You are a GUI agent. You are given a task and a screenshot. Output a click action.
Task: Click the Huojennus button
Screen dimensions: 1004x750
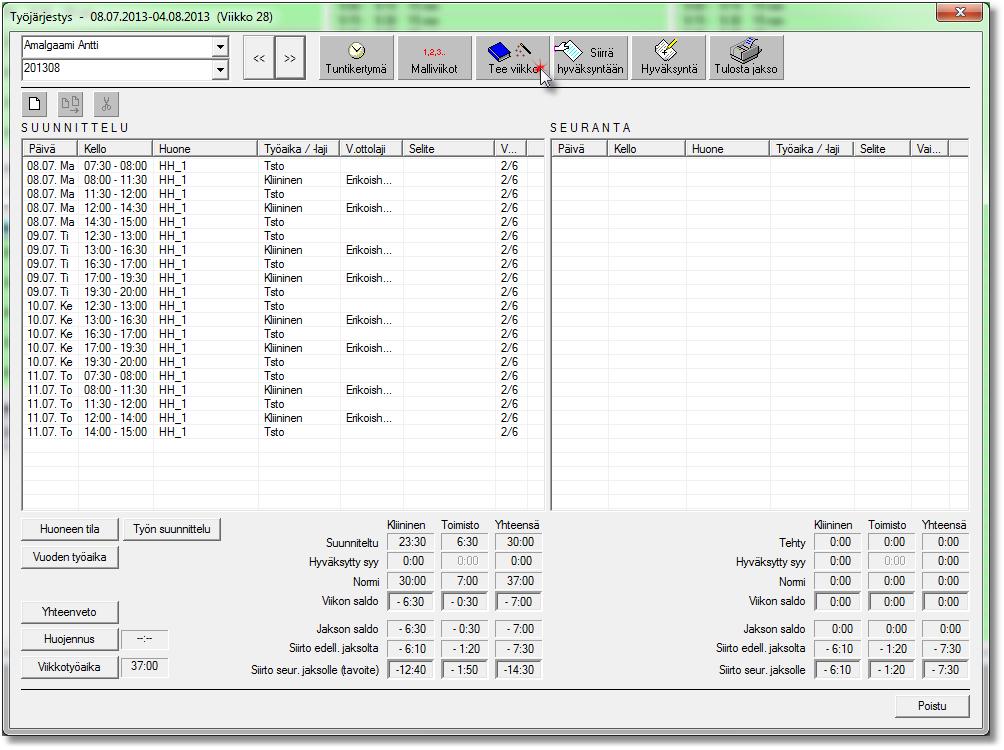[70, 639]
